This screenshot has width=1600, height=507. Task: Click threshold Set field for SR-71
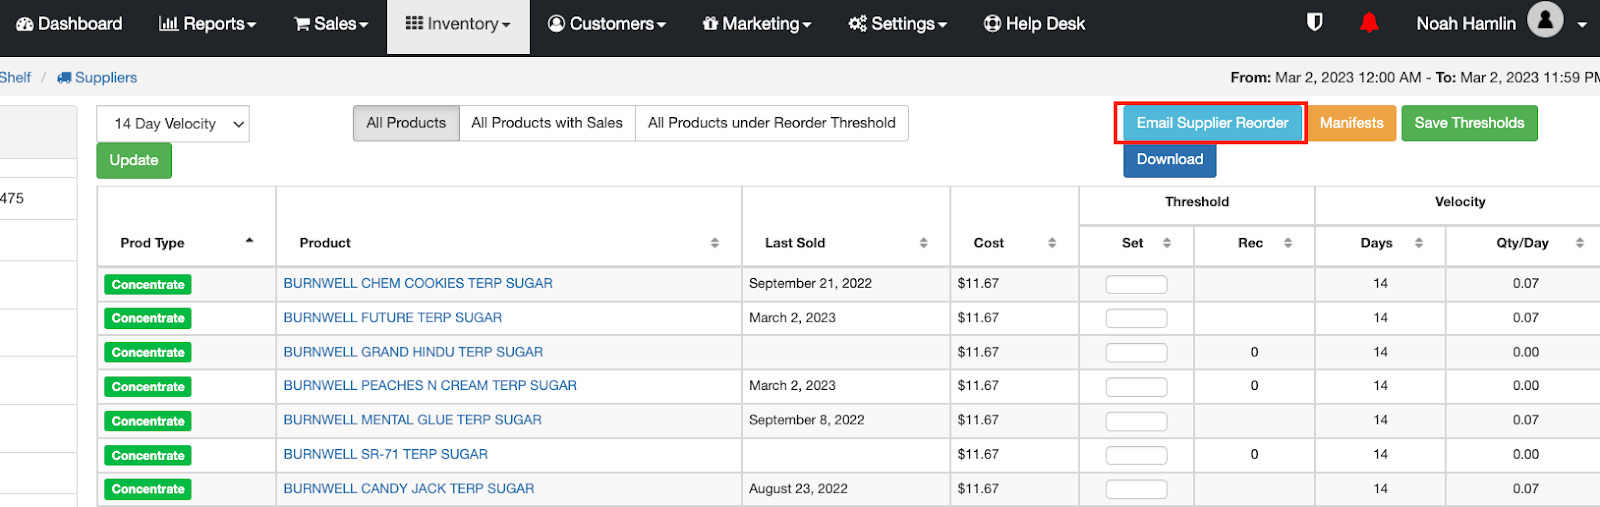(1136, 455)
